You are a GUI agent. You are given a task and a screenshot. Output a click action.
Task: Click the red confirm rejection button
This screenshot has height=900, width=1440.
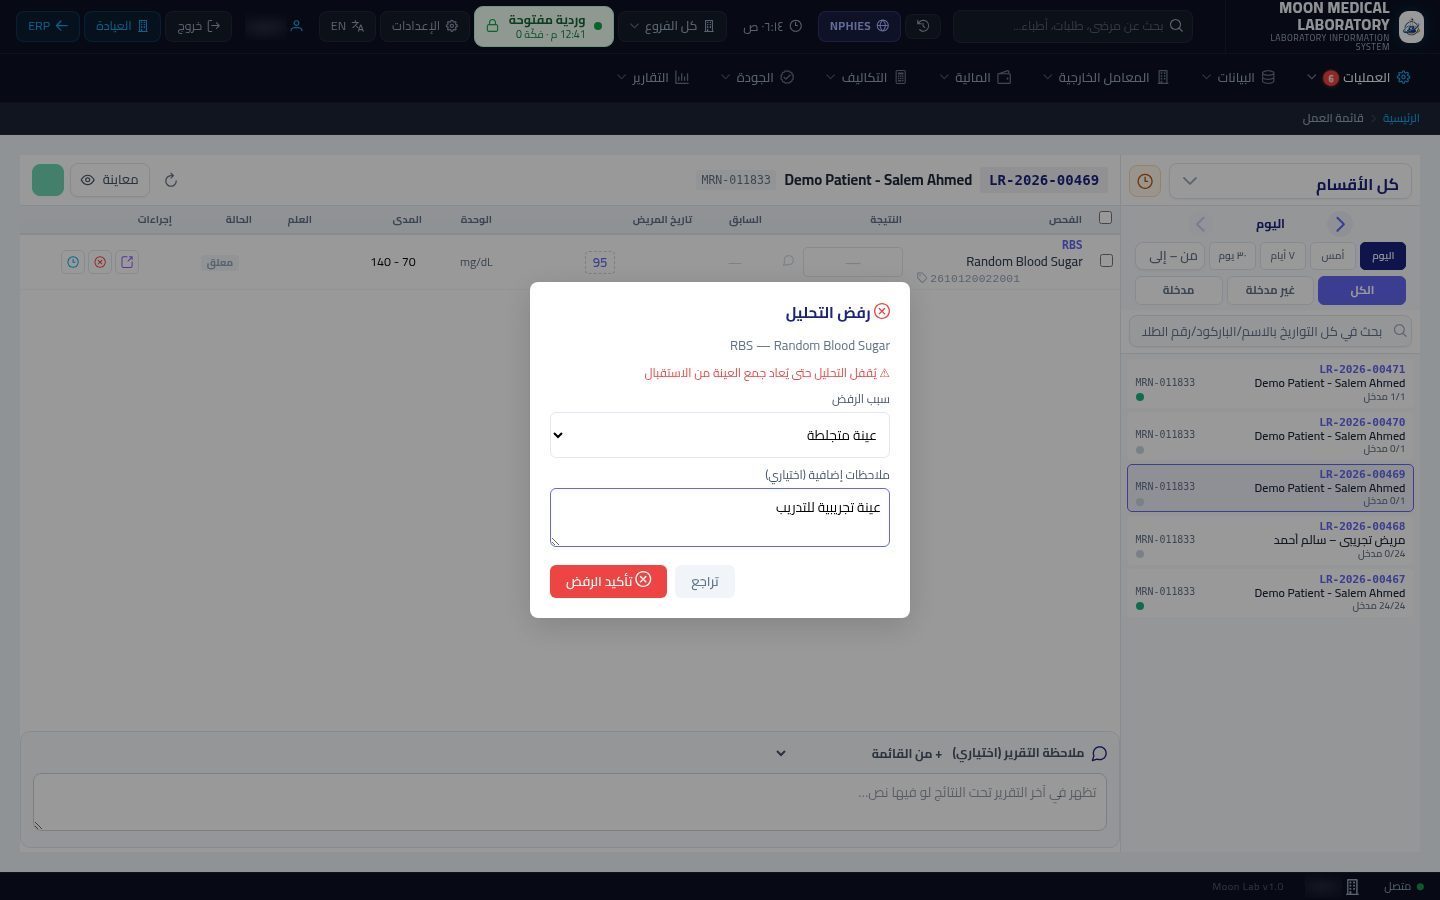(608, 581)
